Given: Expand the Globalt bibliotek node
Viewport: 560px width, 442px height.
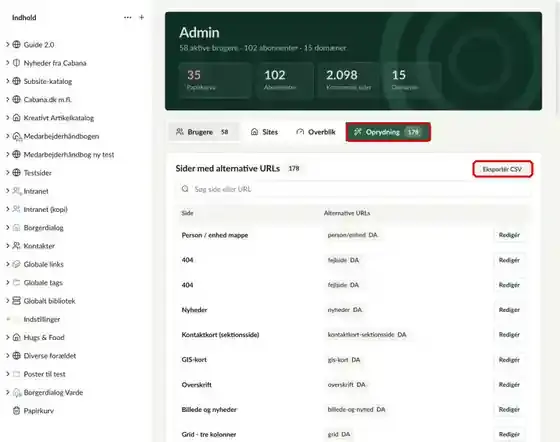Looking at the screenshot, I should (8, 301).
